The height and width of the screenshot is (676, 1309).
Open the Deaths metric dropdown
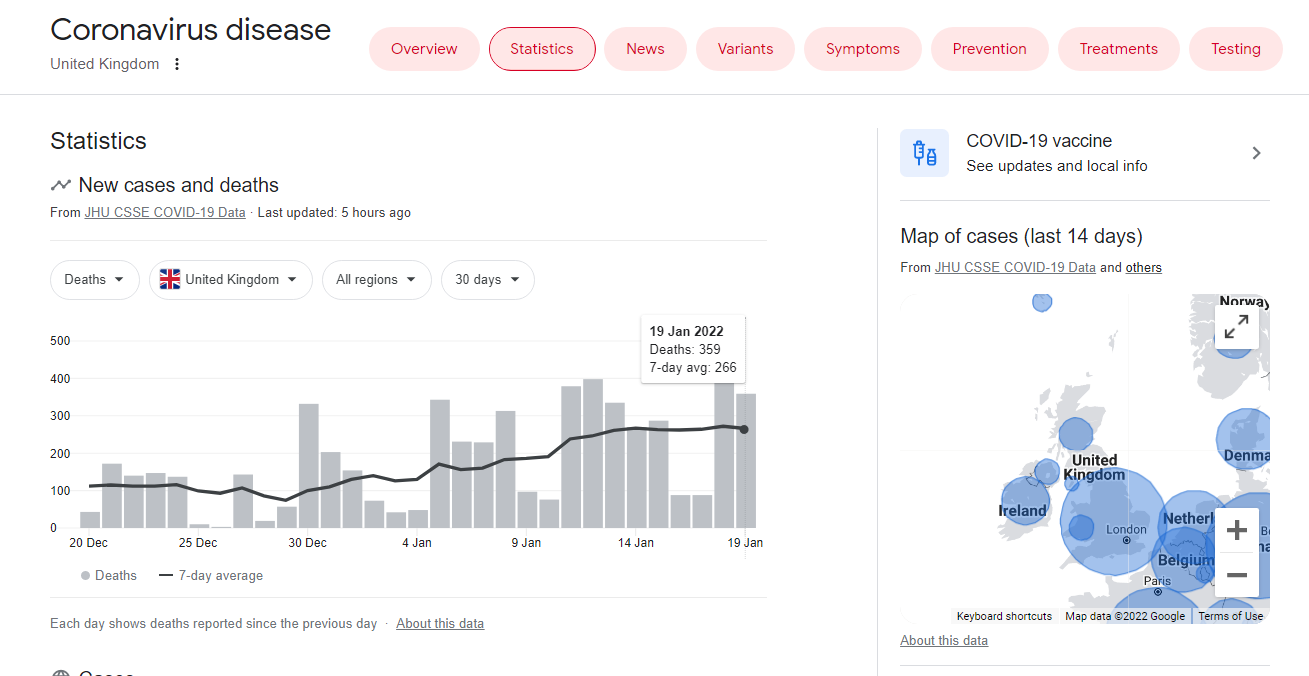click(x=95, y=280)
